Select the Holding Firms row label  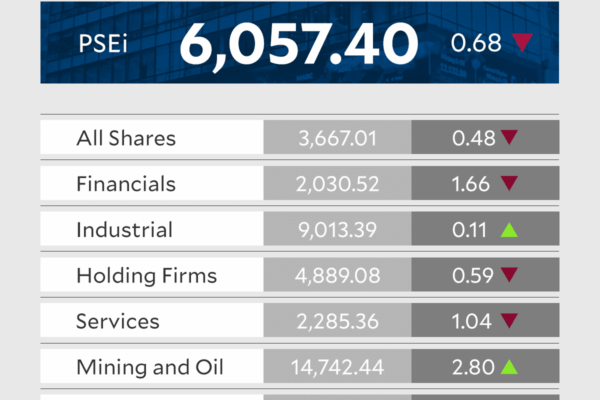[146, 276]
